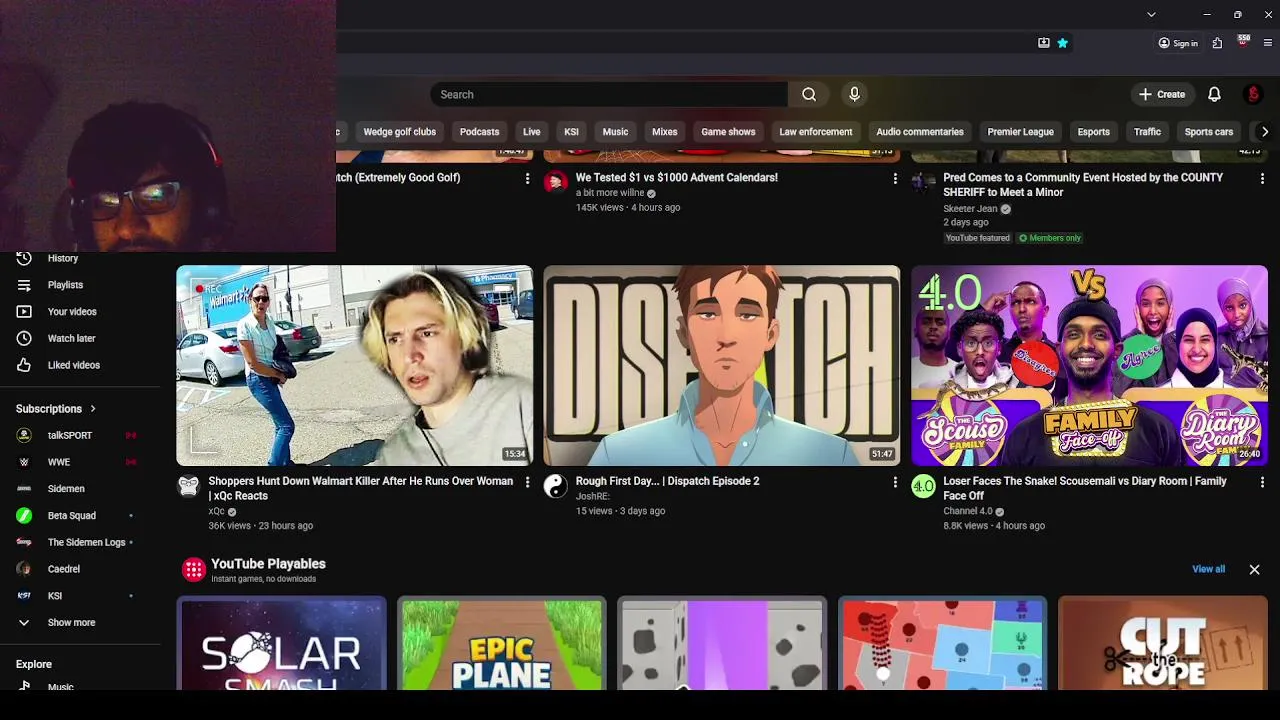Start voice search with microphone icon
Viewport: 1280px width, 720px height.
854,94
